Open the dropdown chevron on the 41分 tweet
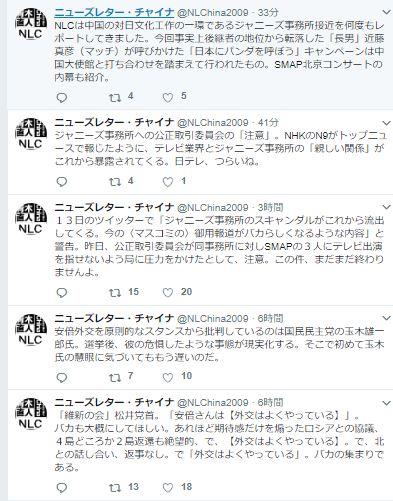Image resolution: width=393 pixels, height=501 pixels. tap(386, 123)
